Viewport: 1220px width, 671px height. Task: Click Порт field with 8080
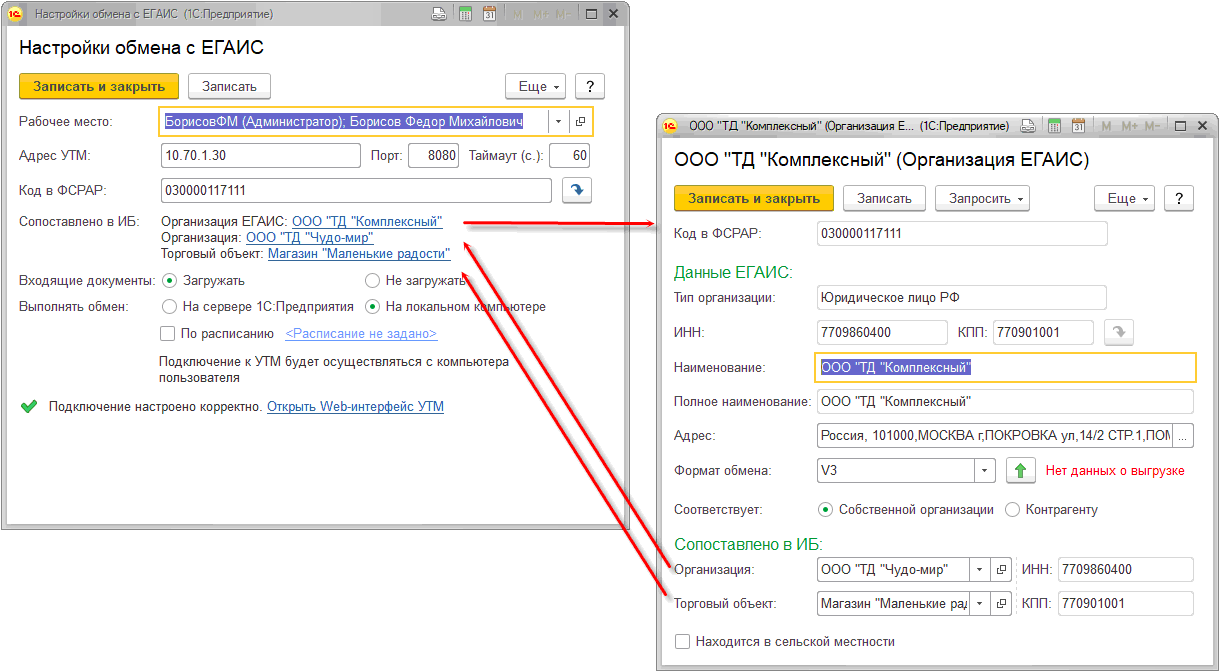(x=434, y=156)
